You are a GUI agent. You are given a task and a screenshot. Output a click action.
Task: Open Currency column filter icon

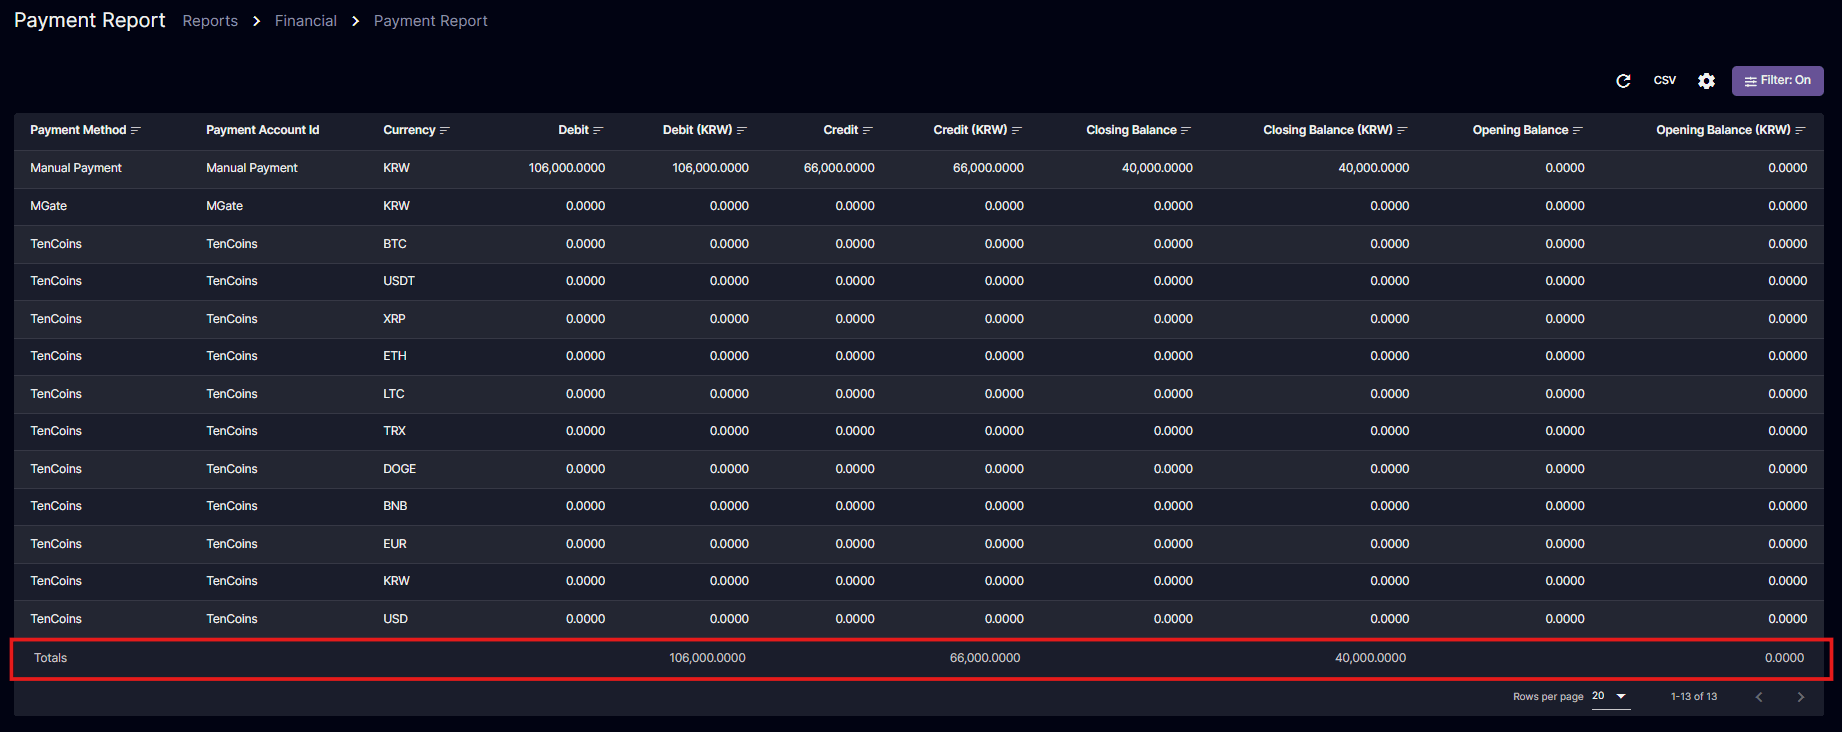[445, 130]
